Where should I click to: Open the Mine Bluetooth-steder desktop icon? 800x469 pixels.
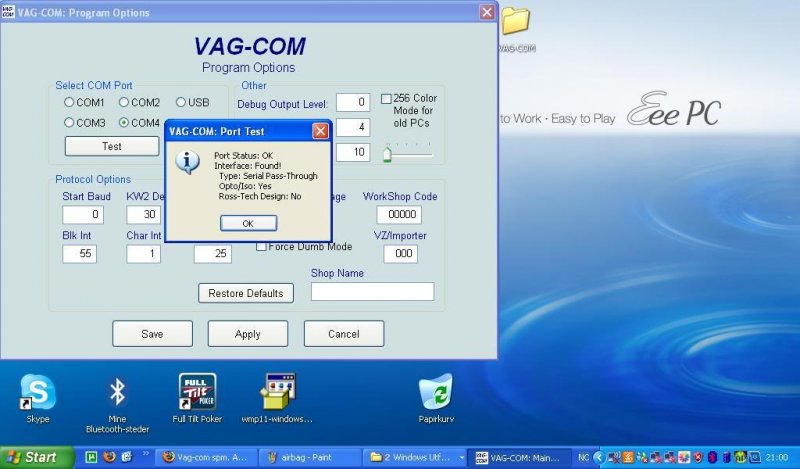pyautogui.click(x=117, y=392)
